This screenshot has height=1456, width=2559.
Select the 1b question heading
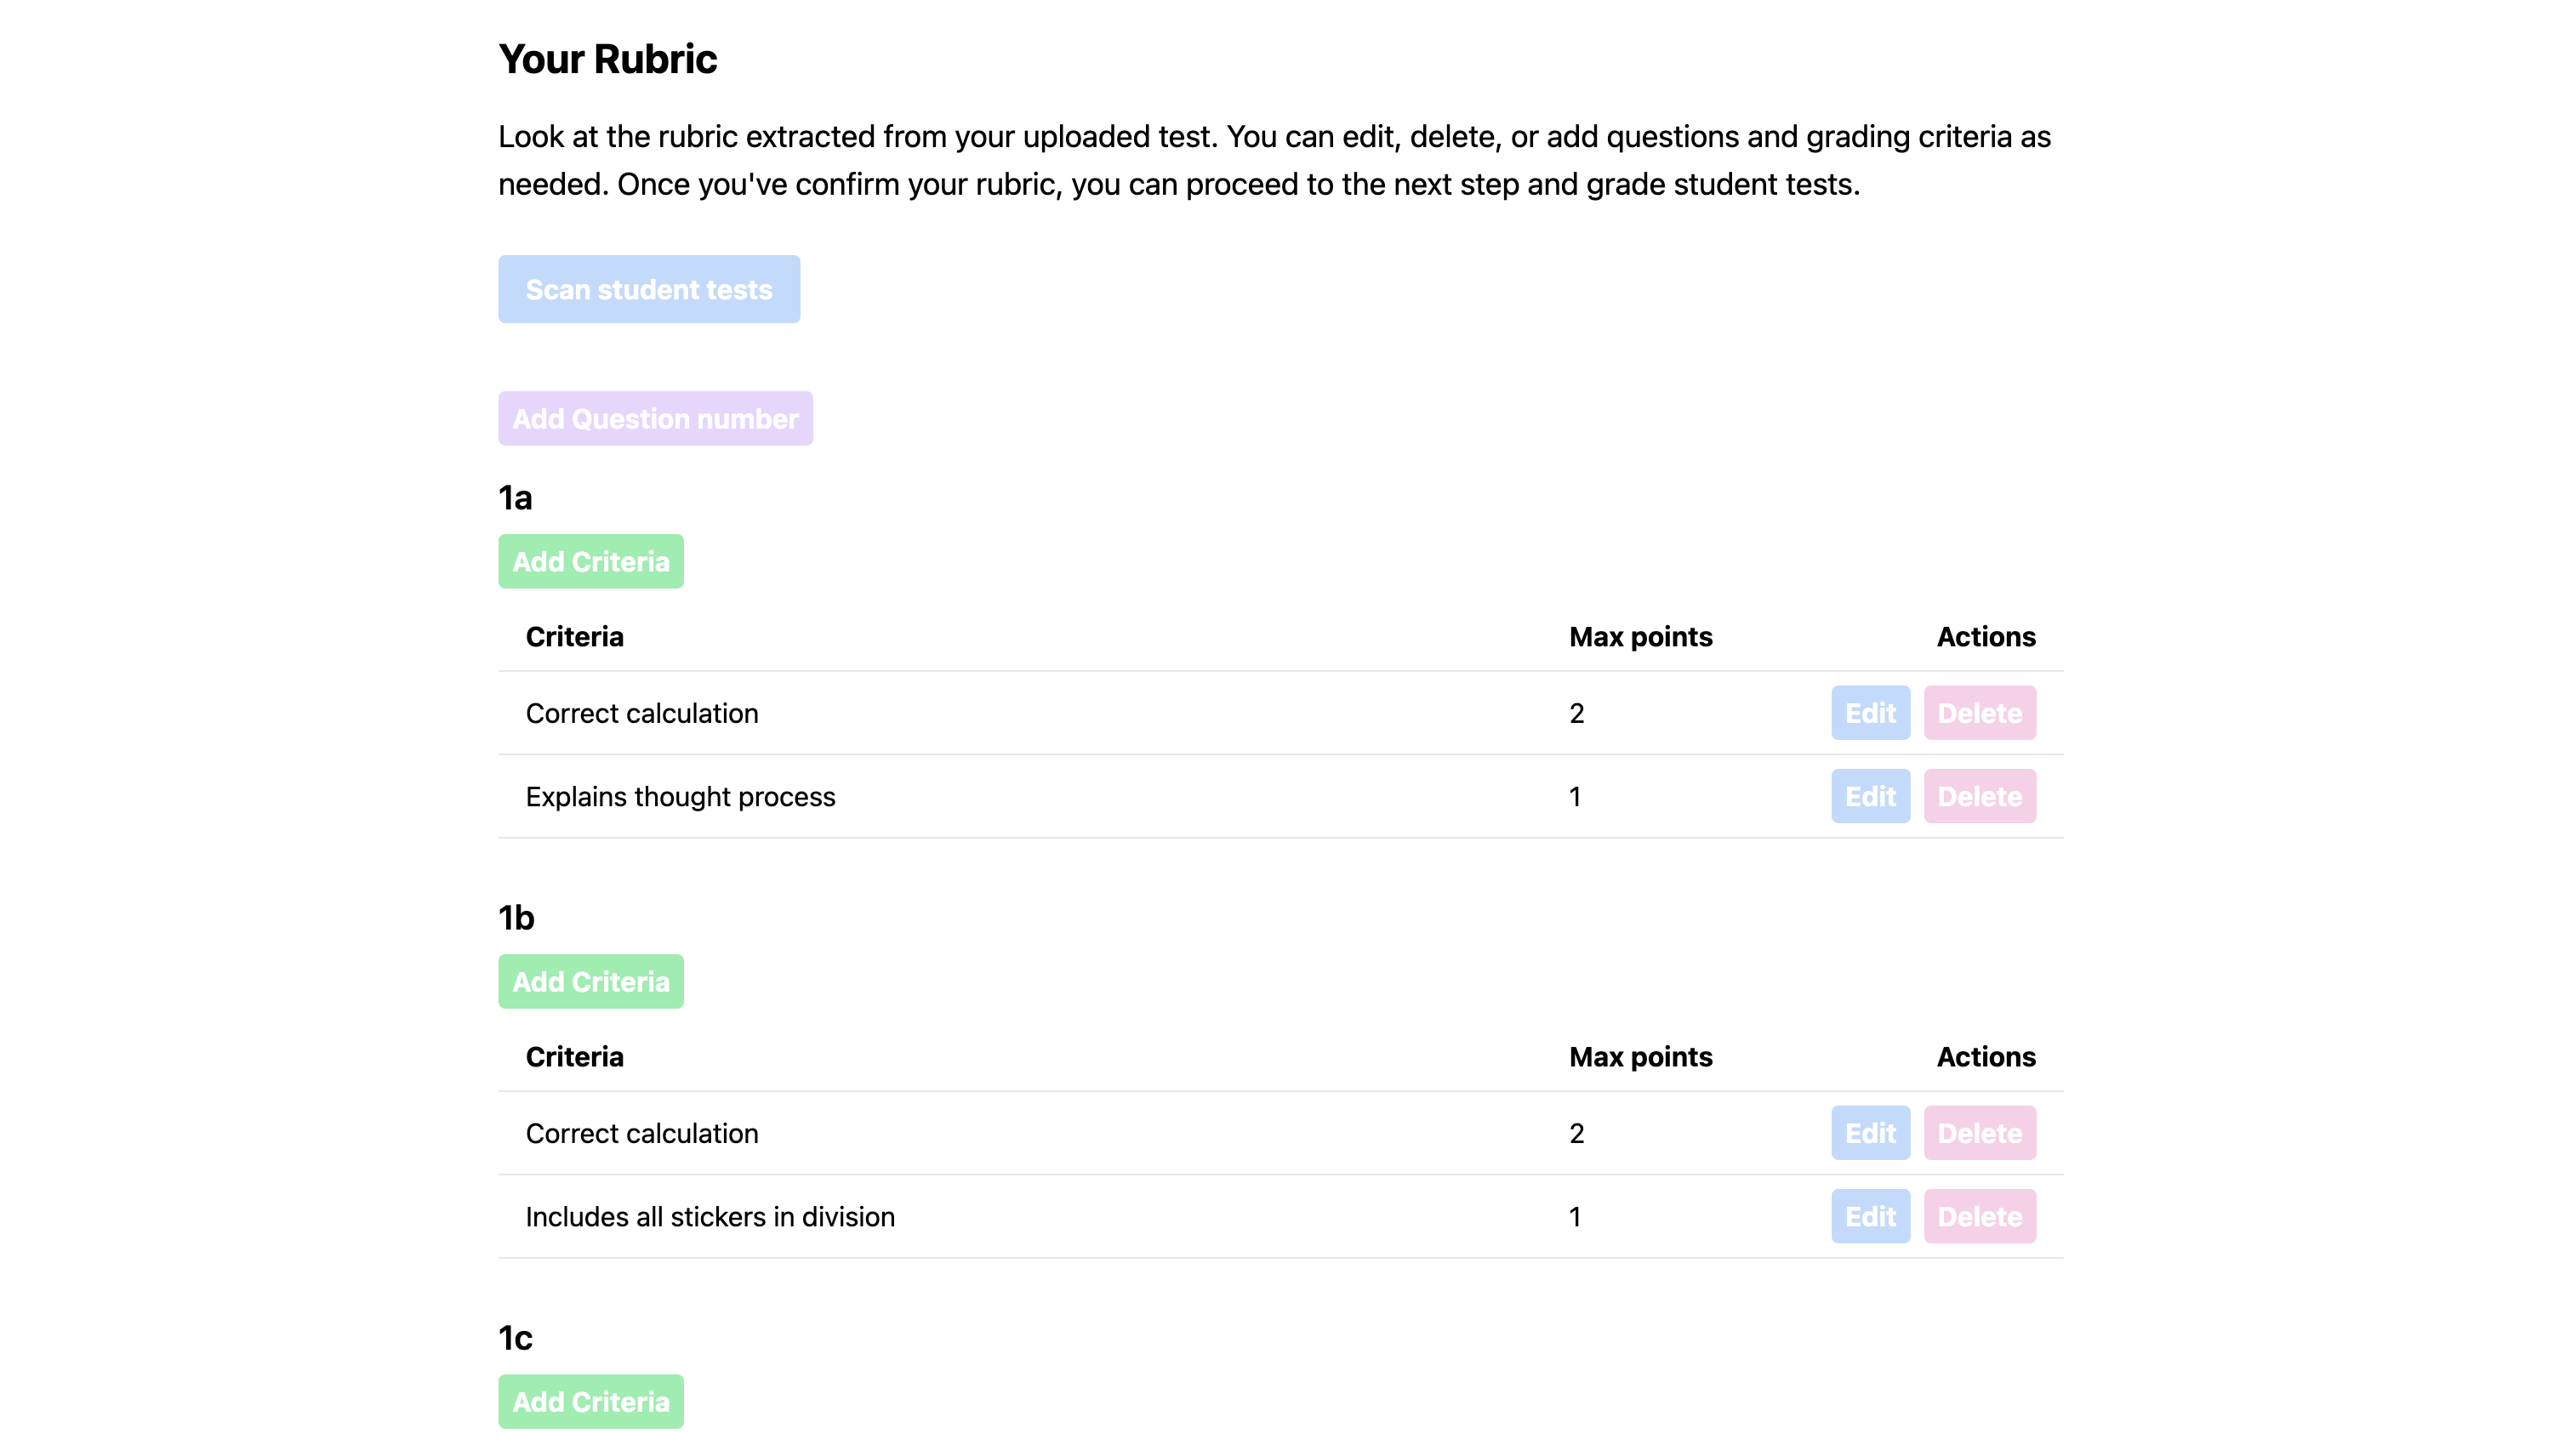[517, 917]
